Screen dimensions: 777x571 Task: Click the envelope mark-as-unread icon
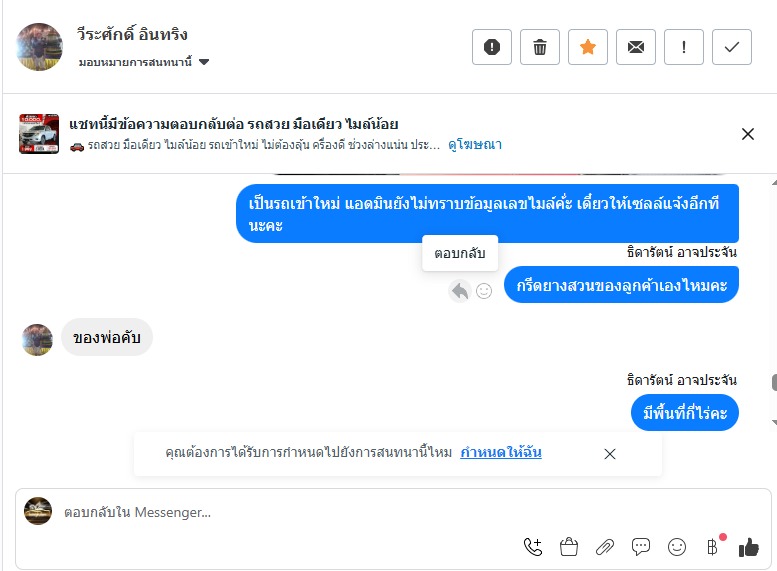click(x=636, y=47)
